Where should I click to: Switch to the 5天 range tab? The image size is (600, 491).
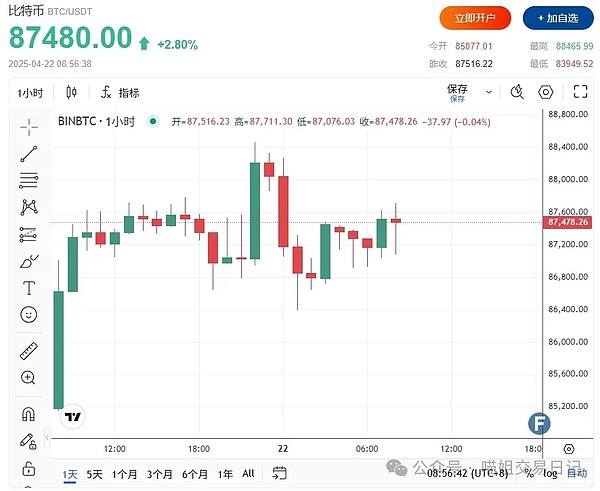95,473
